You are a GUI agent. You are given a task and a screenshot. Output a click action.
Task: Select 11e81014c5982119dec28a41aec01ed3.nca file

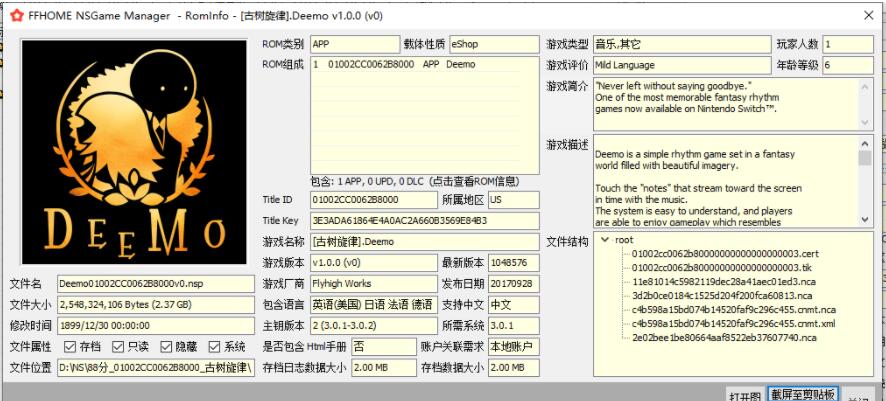click(x=724, y=281)
